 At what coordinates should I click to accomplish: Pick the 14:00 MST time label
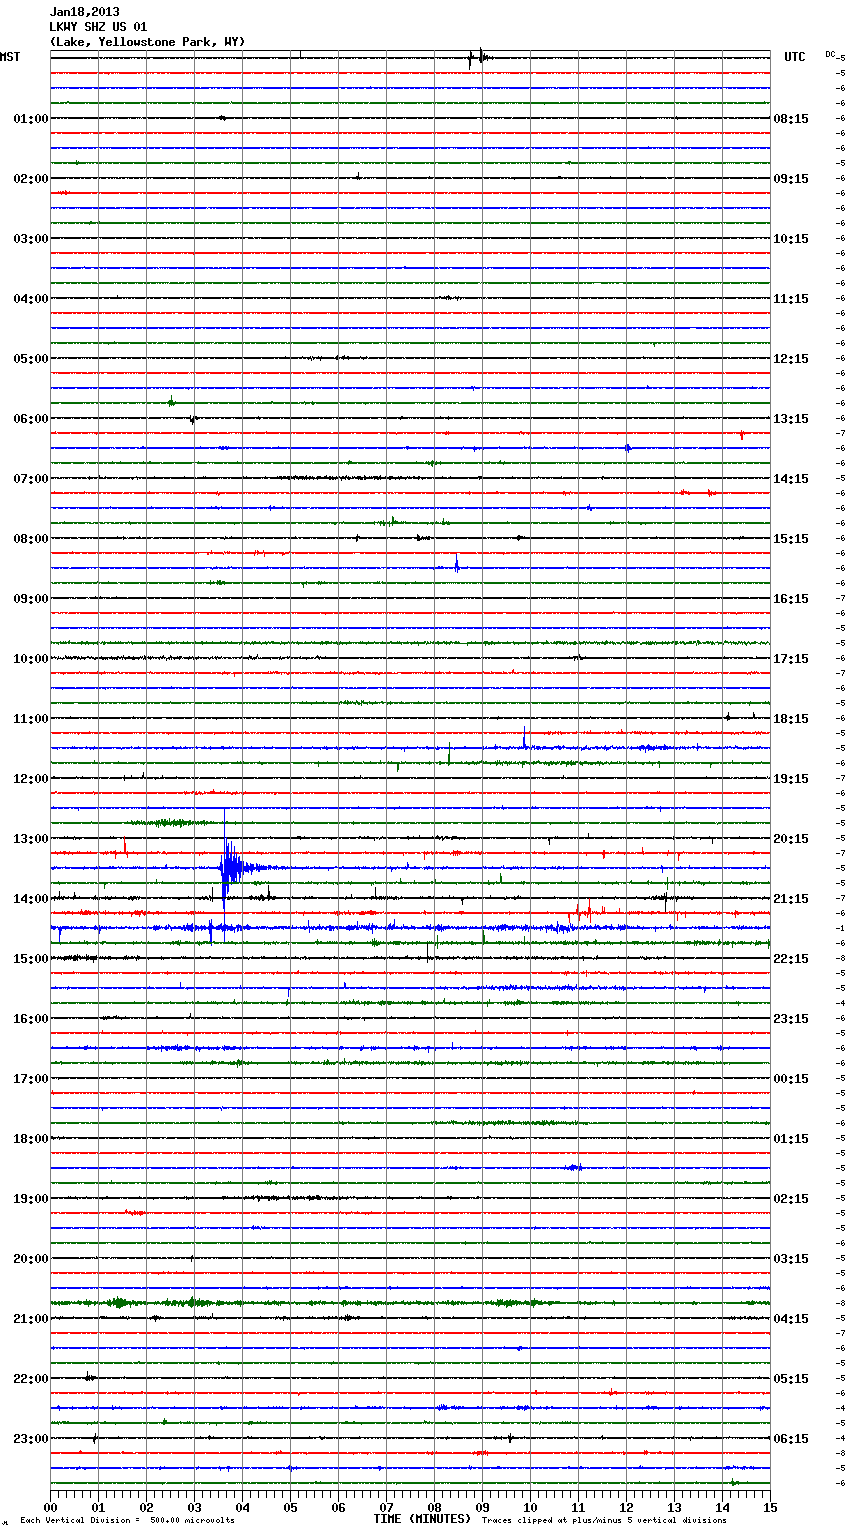pos(31,899)
